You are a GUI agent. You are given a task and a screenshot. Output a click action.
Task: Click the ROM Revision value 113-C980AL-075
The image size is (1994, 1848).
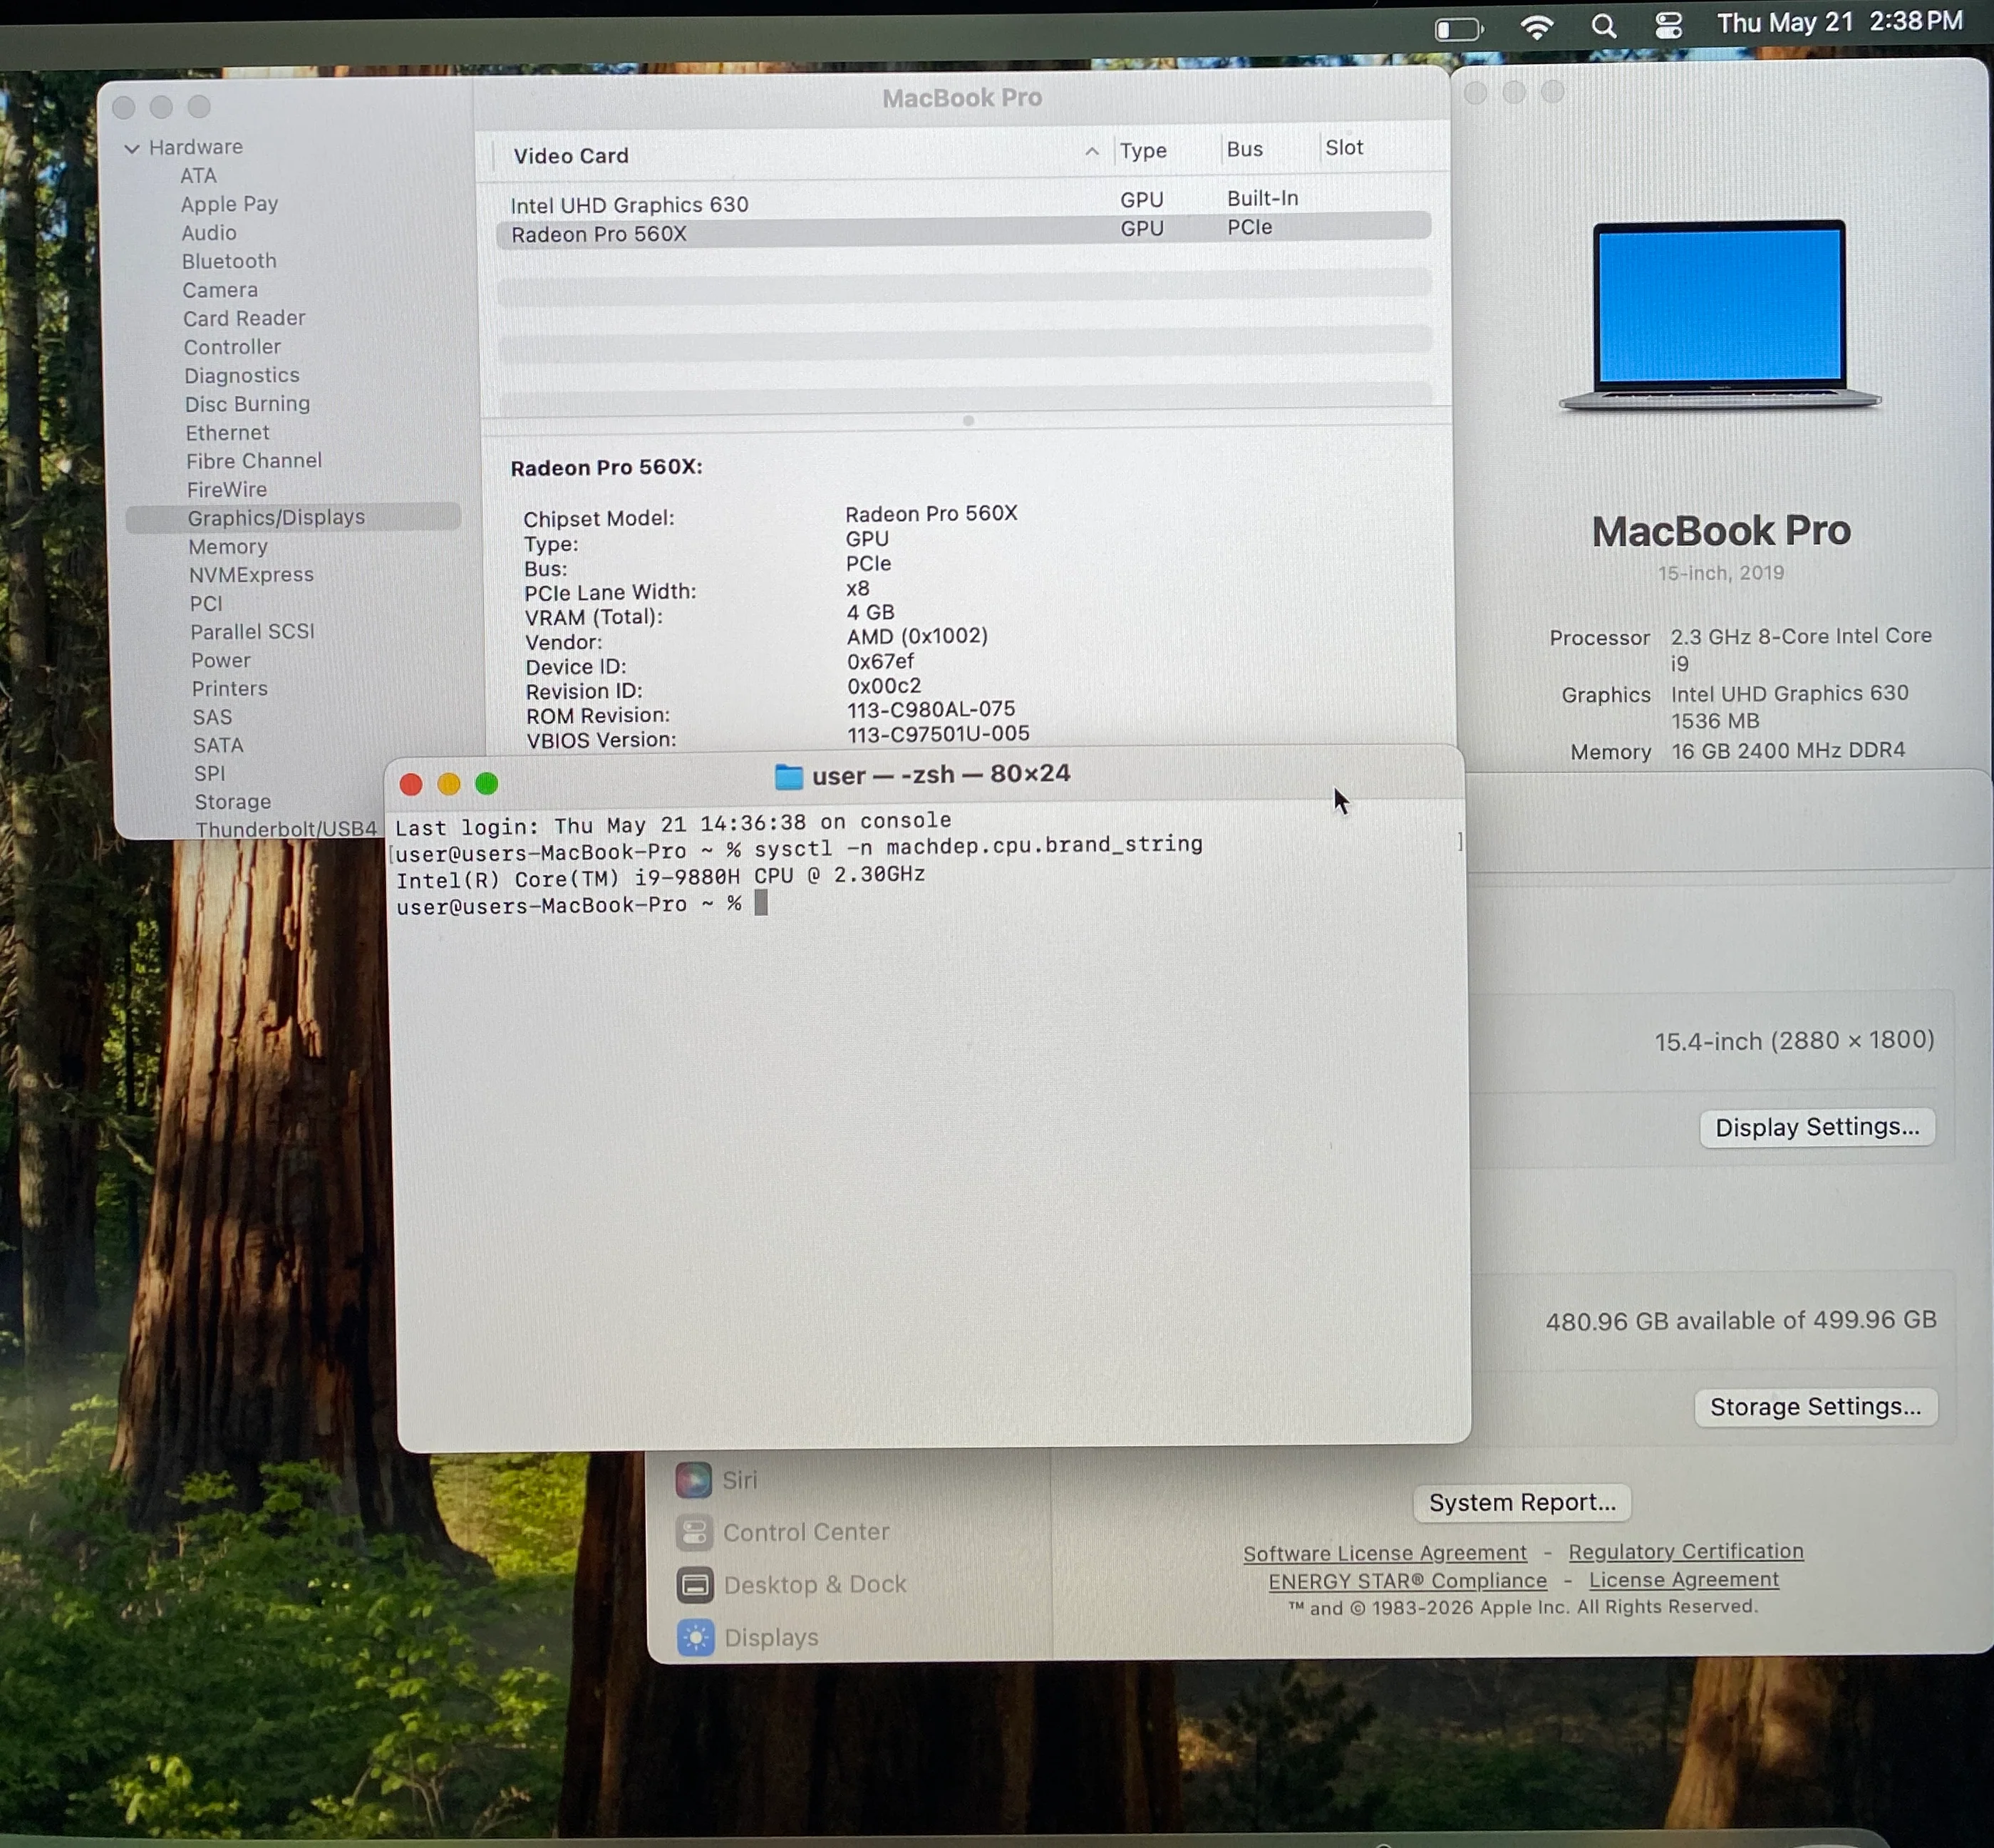(x=931, y=709)
